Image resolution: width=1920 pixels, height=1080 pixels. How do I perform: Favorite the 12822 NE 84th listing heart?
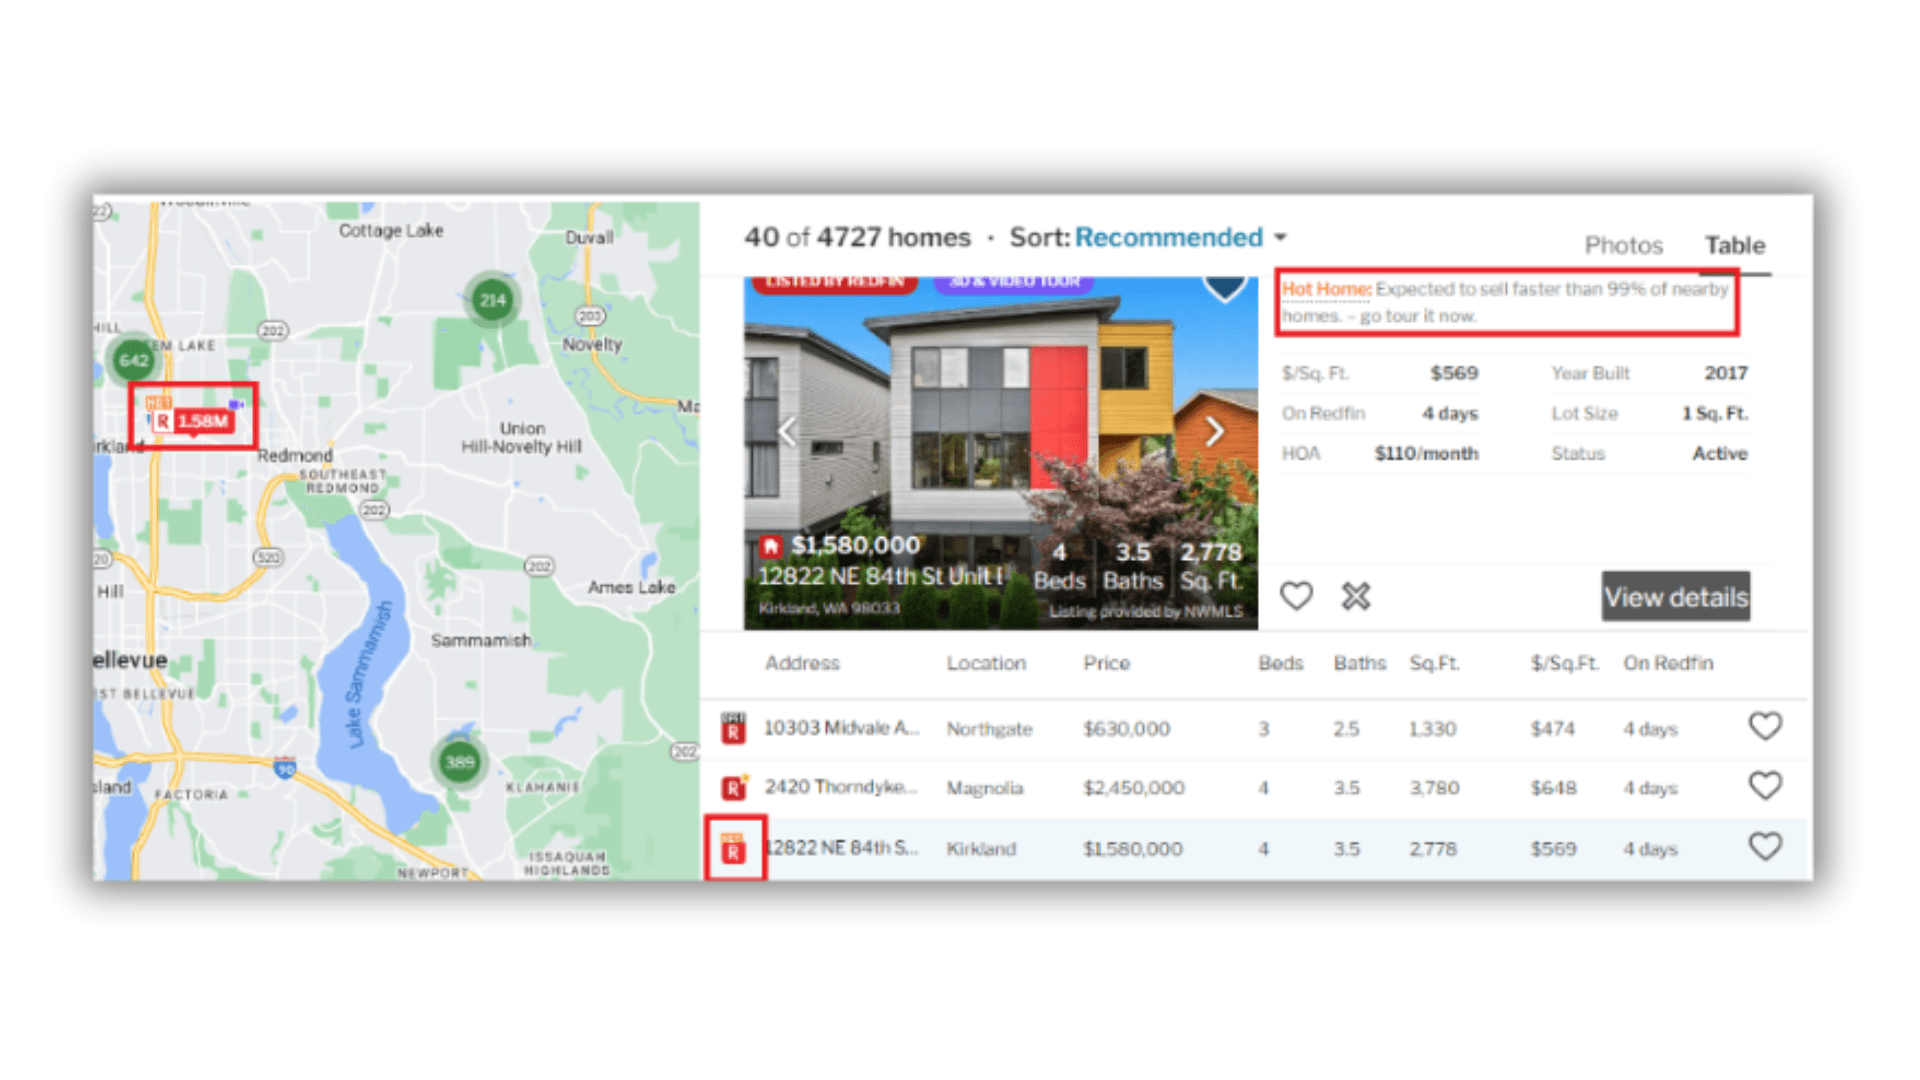pyautogui.click(x=1765, y=847)
